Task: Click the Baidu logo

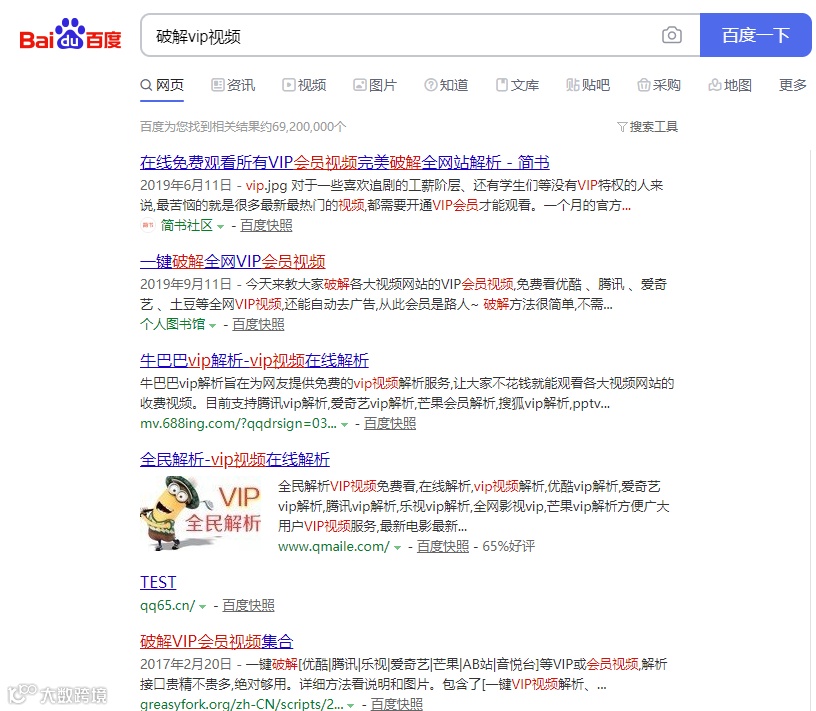Action: (x=70, y=35)
